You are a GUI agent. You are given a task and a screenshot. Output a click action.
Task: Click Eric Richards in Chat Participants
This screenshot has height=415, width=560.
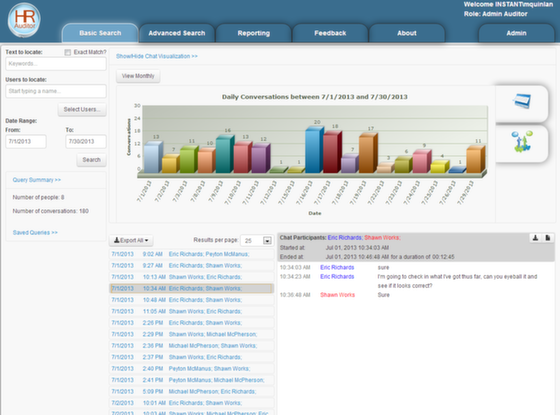point(344,238)
